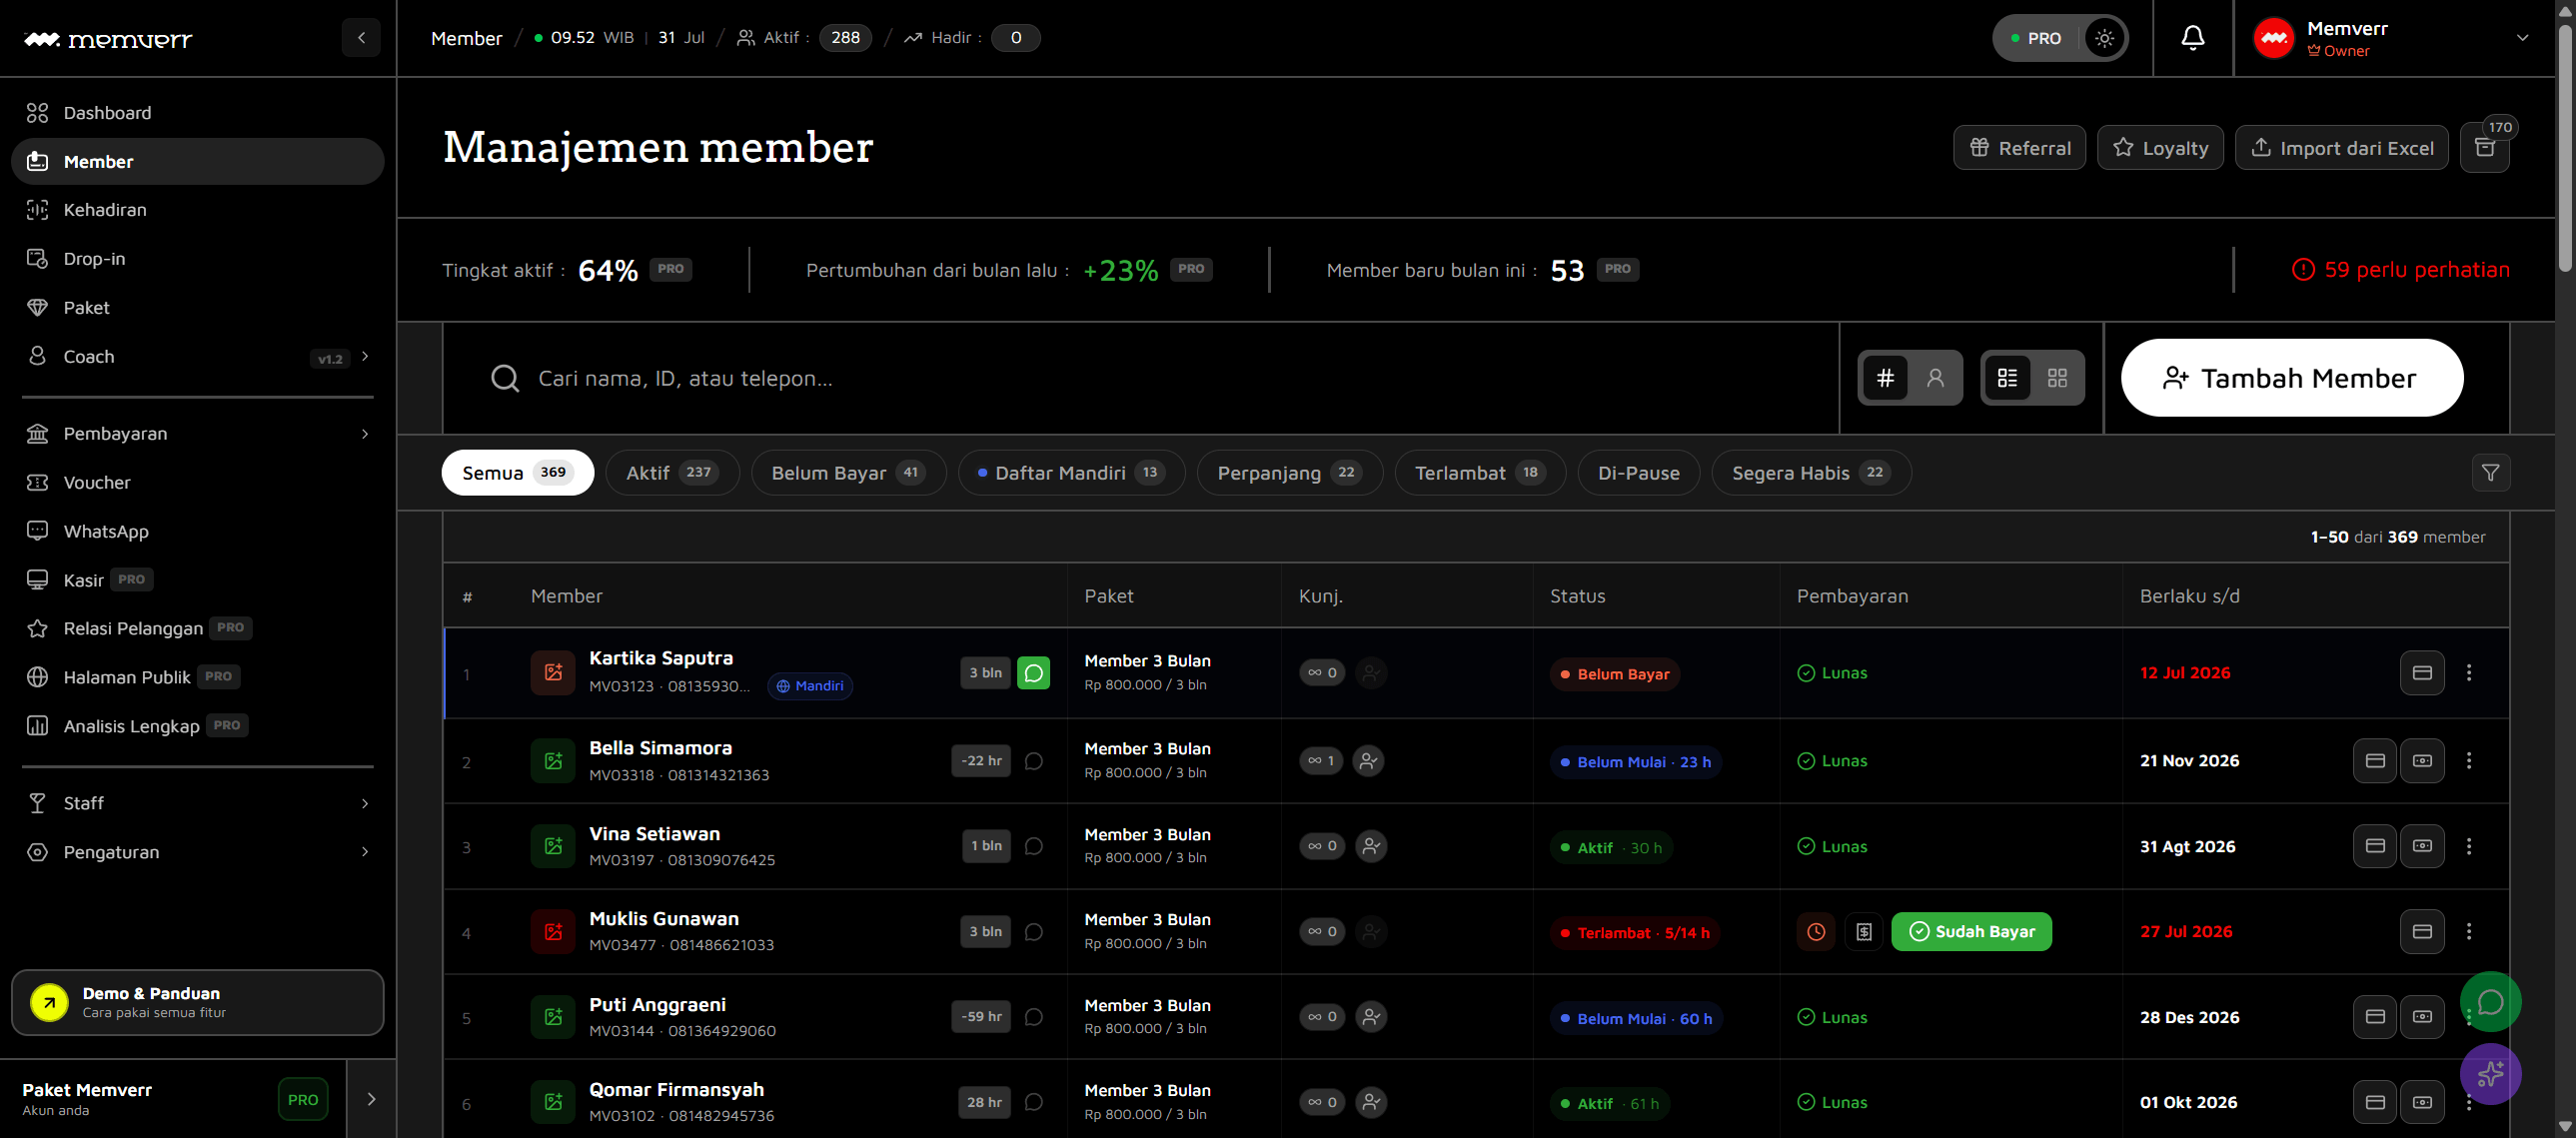Select the Terlambat 18 filter tab
Image resolution: width=2576 pixels, height=1138 pixels.
(1480, 473)
